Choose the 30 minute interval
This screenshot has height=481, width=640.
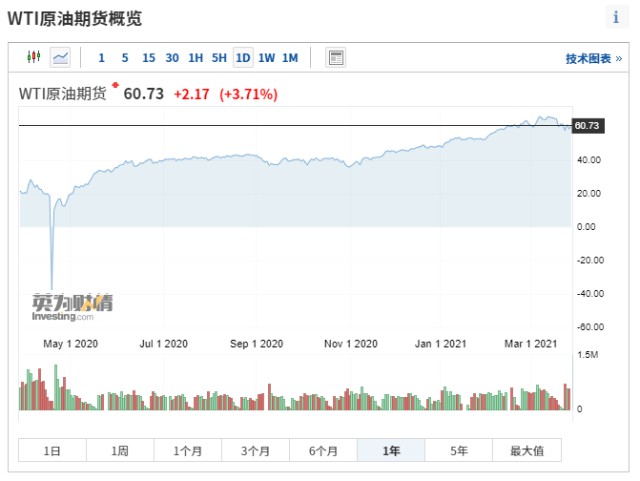pyautogui.click(x=172, y=58)
